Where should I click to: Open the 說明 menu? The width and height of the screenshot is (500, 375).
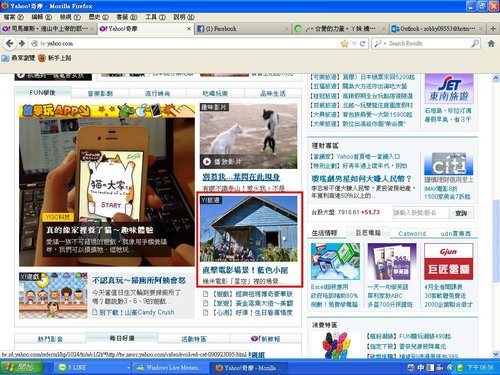184,17
